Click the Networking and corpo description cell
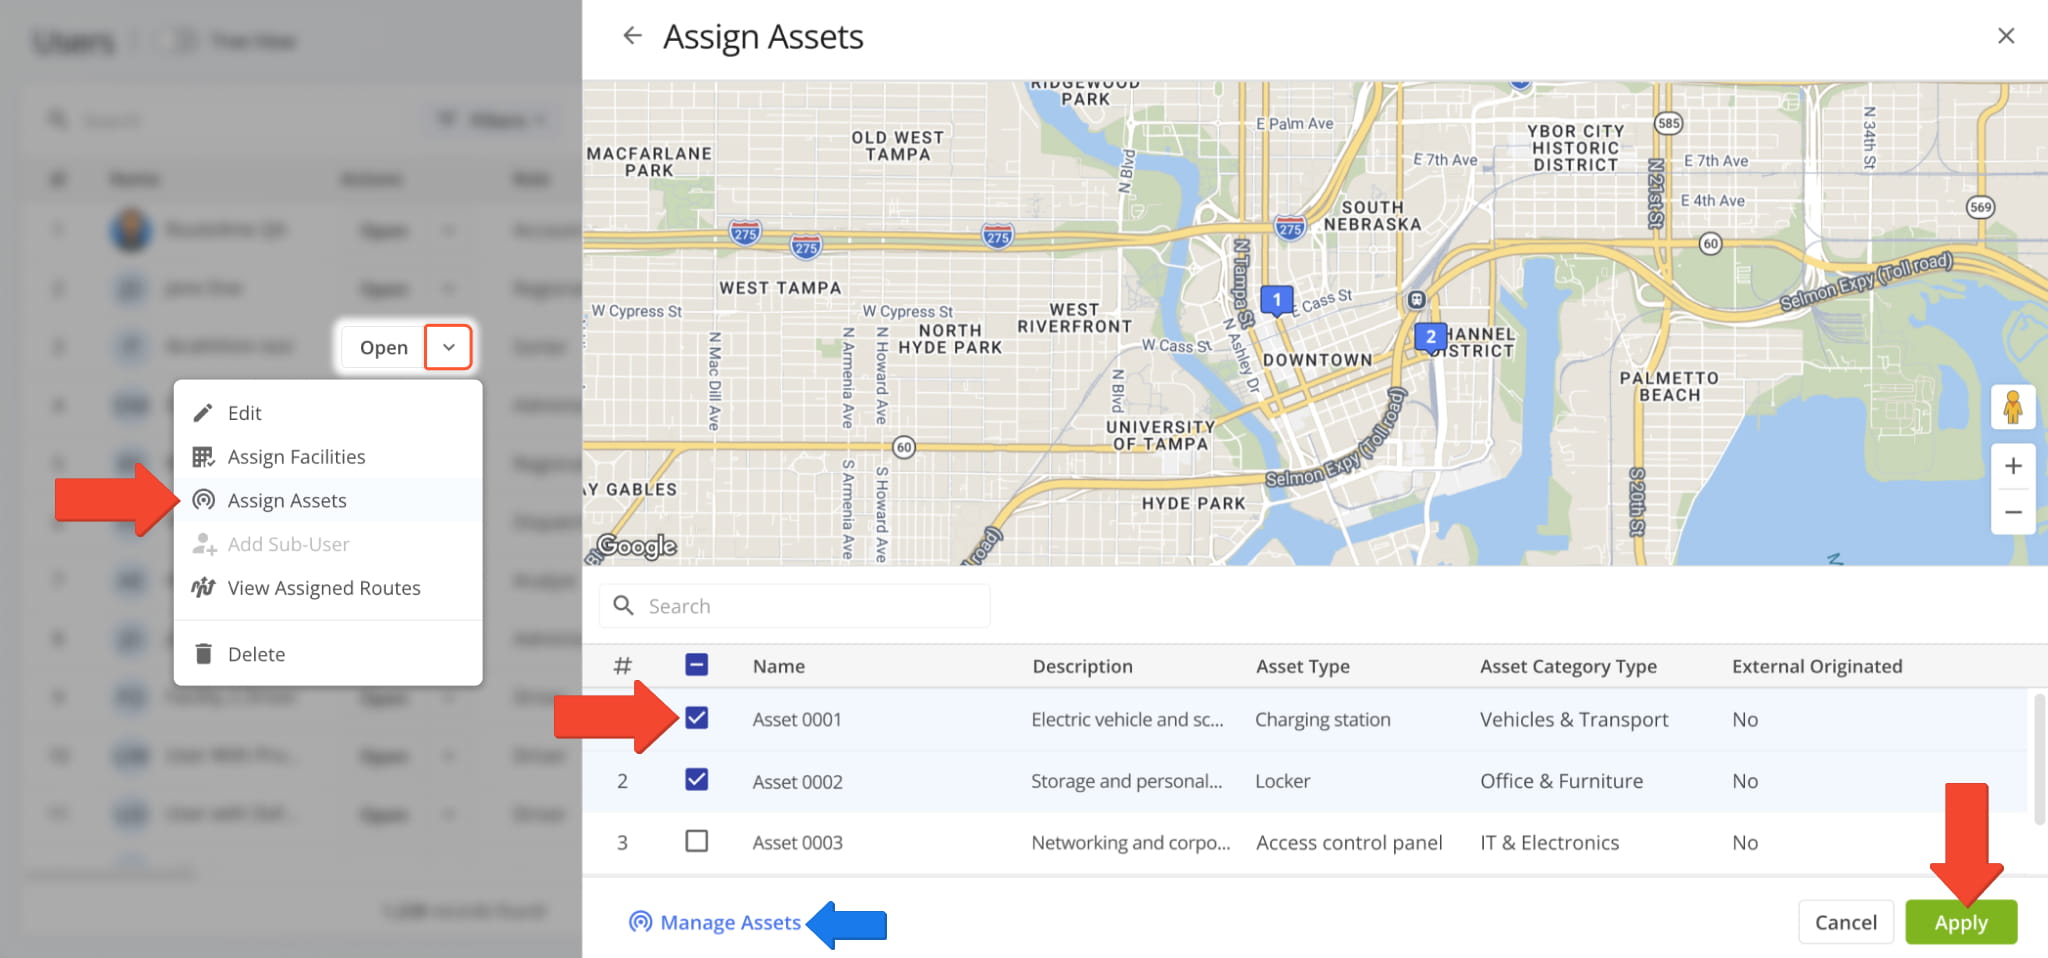Image resolution: width=2048 pixels, height=958 pixels. tap(1130, 842)
